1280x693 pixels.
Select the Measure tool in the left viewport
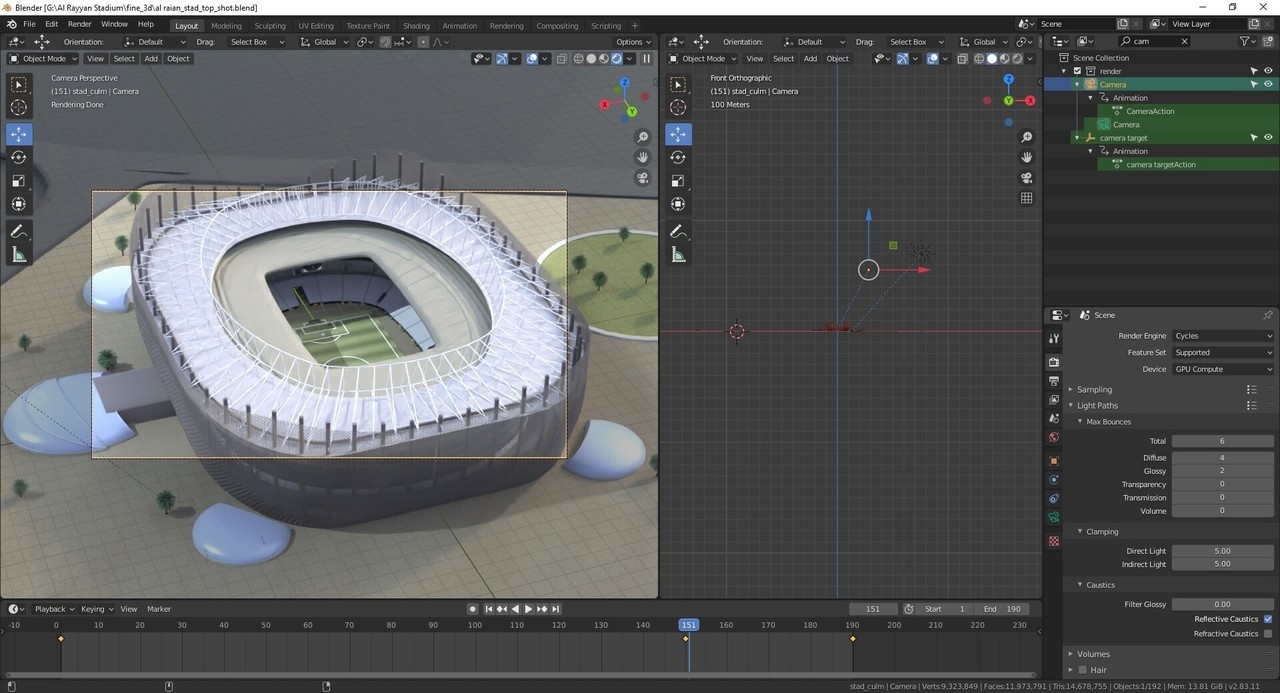click(x=19, y=255)
